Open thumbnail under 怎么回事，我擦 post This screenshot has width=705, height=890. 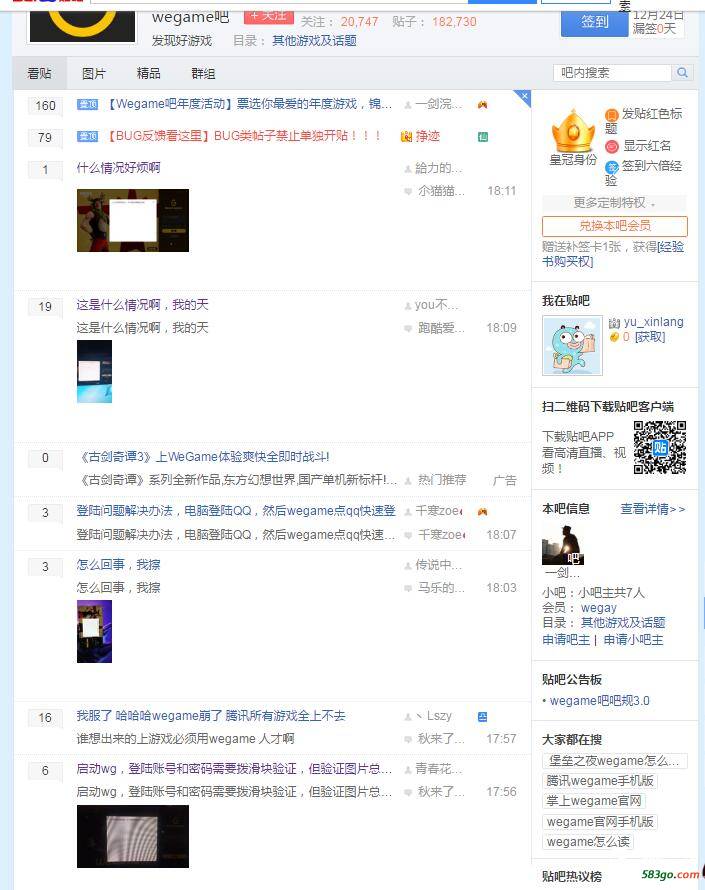pos(94,631)
